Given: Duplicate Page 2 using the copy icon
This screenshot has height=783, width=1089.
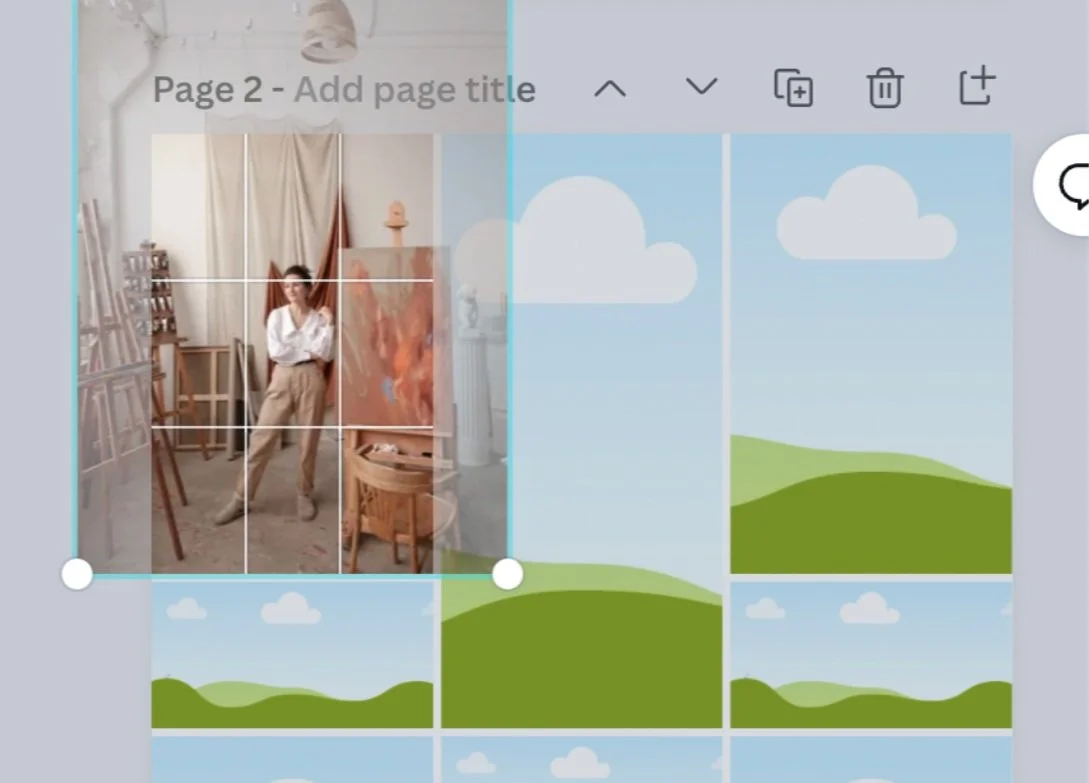Looking at the screenshot, I should tap(793, 88).
